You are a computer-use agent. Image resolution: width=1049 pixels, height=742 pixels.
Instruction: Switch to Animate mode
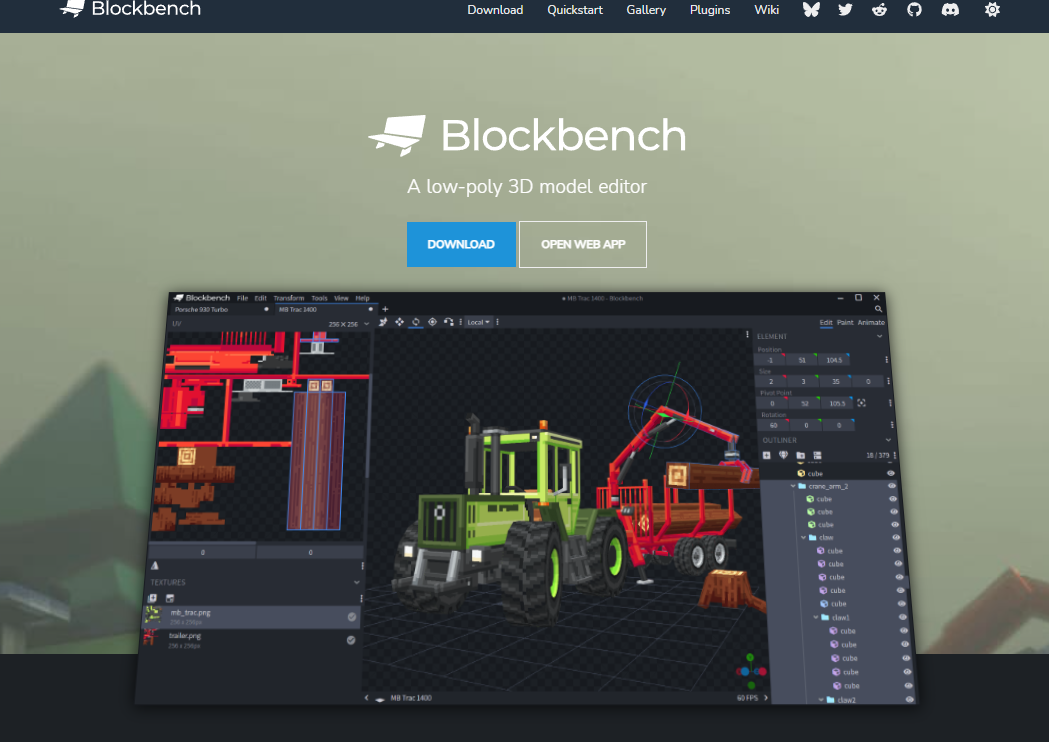click(871, 322)
